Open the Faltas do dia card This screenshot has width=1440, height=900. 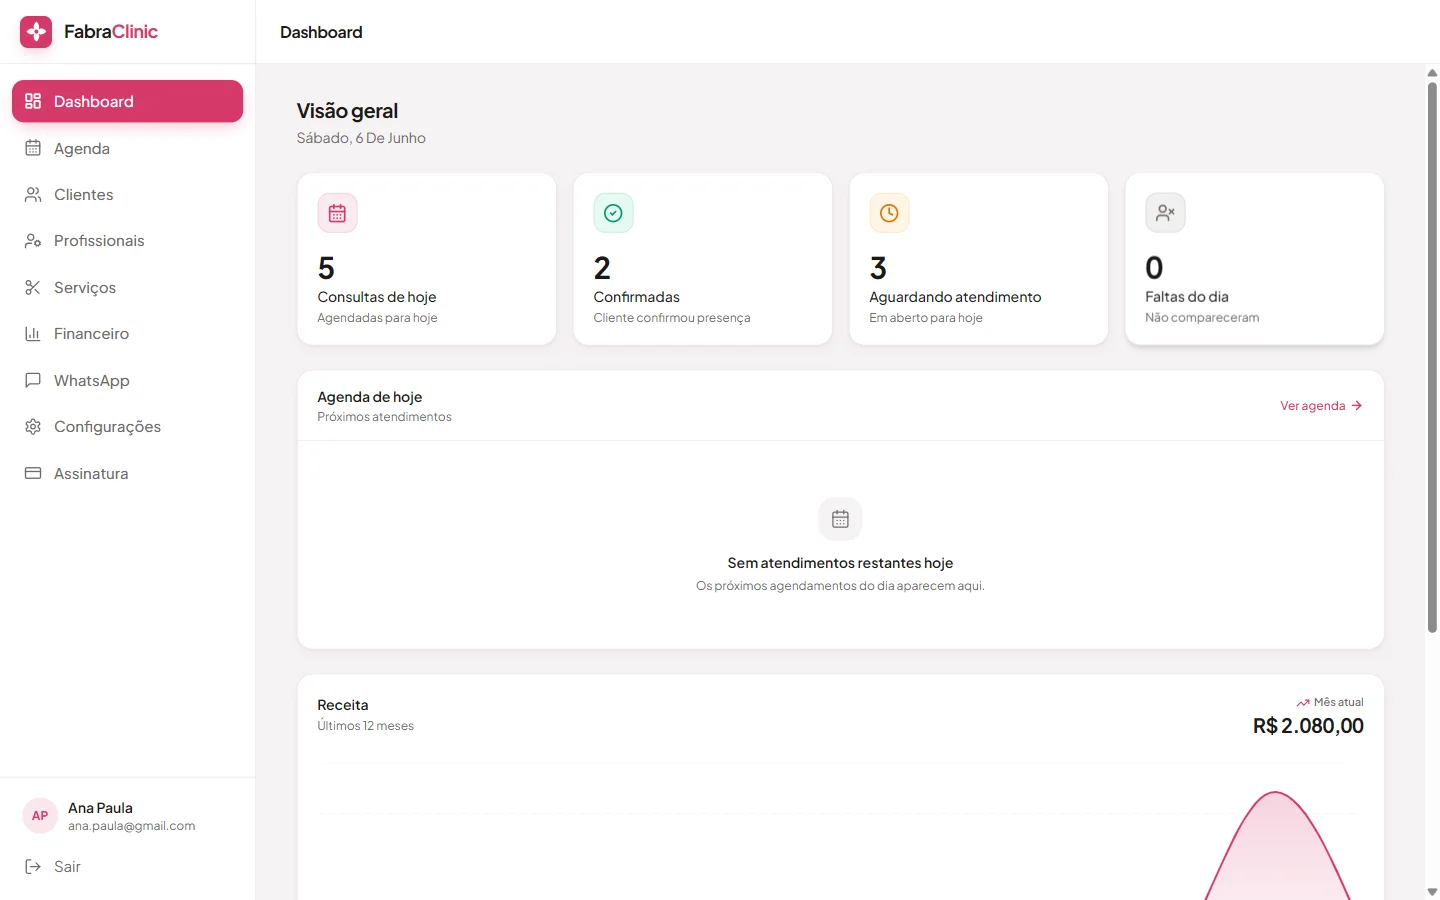pos(1255,259)
